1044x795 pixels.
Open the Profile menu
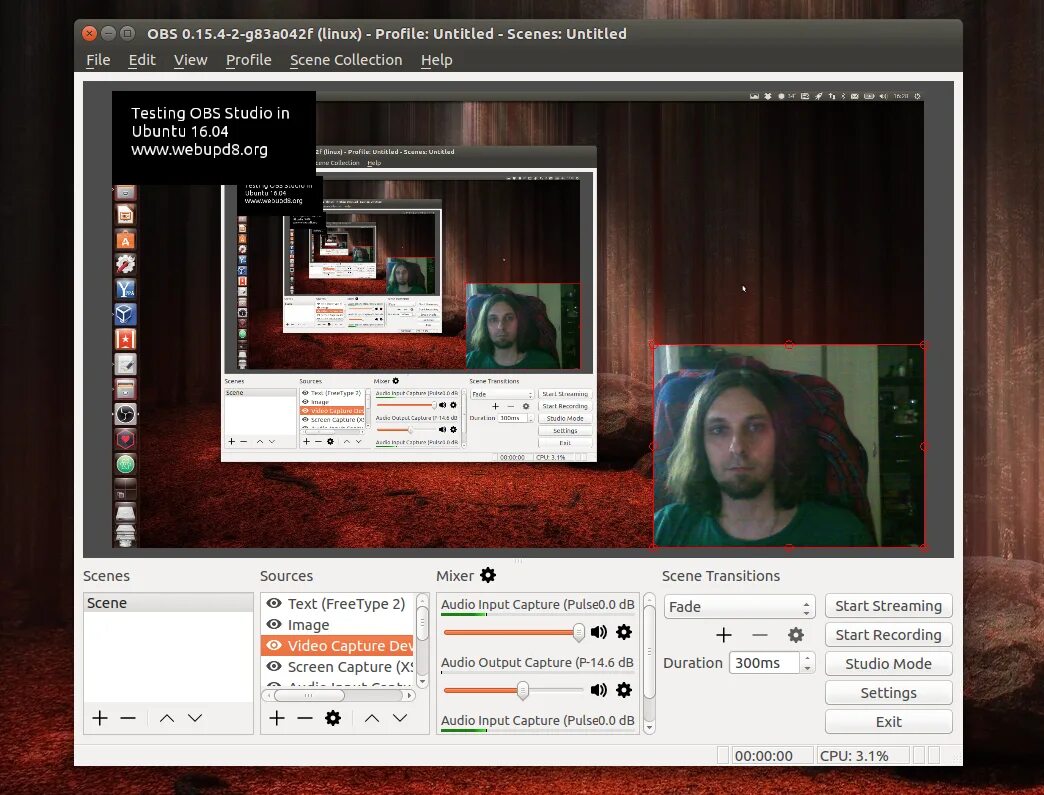pyautogui.click(x=248, y=60)
